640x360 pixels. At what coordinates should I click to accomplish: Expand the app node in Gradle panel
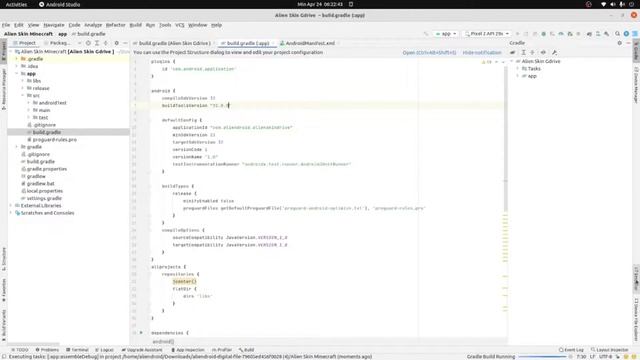pos(518,76)
